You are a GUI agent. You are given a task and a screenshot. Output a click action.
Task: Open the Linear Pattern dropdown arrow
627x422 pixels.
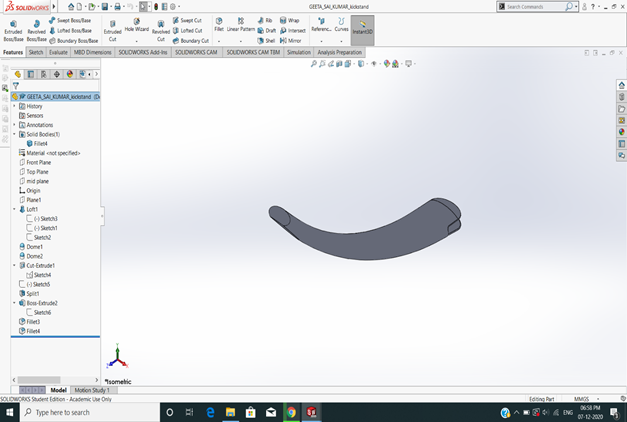pyautogui.click(x=241, y=41)
